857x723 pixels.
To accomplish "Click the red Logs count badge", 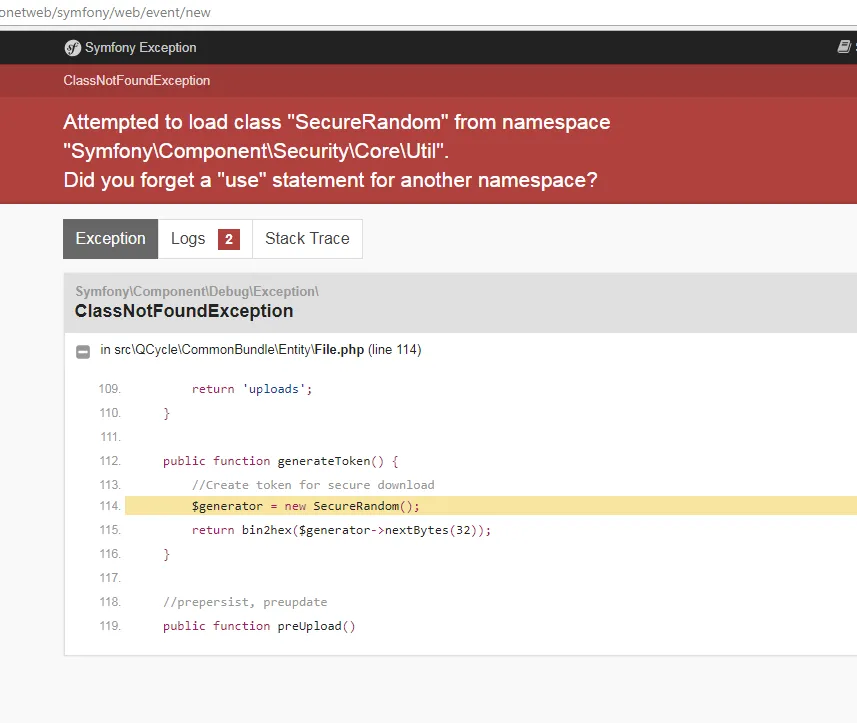I will click(x=229, y=239).
